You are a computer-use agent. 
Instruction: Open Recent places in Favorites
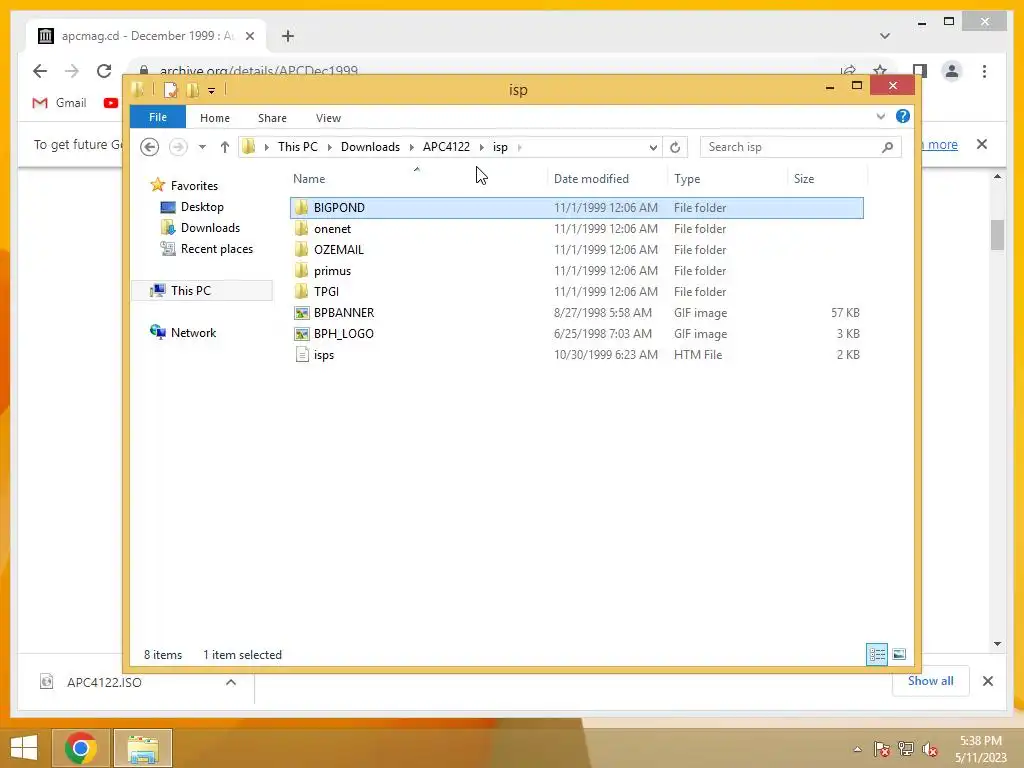pyautogui.click(x=206, y=249)
